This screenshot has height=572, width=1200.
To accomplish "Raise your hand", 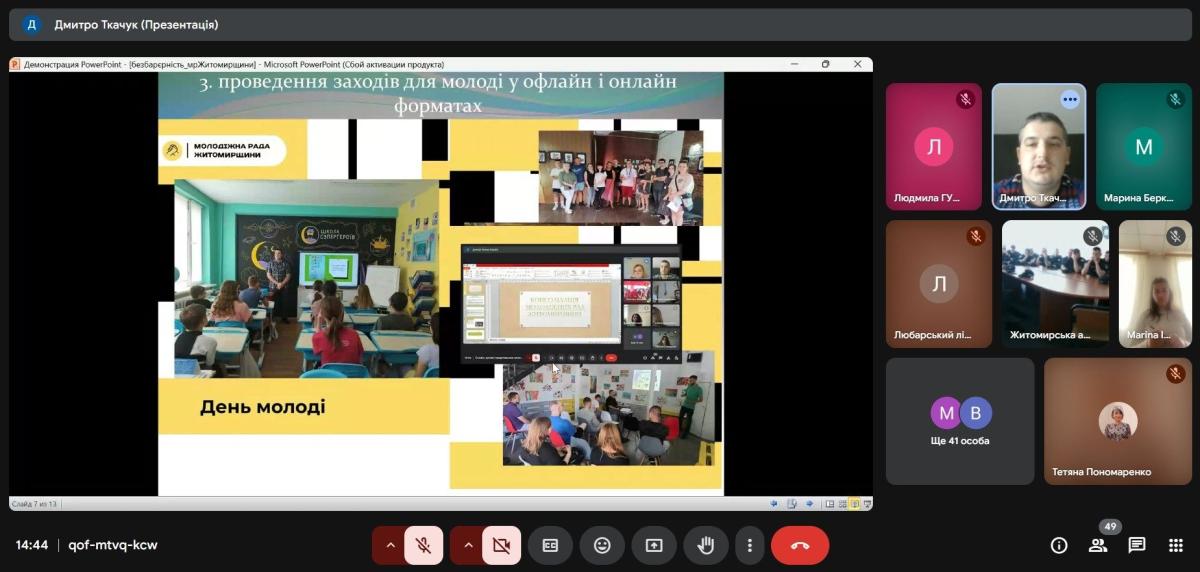I will point(706,545).
